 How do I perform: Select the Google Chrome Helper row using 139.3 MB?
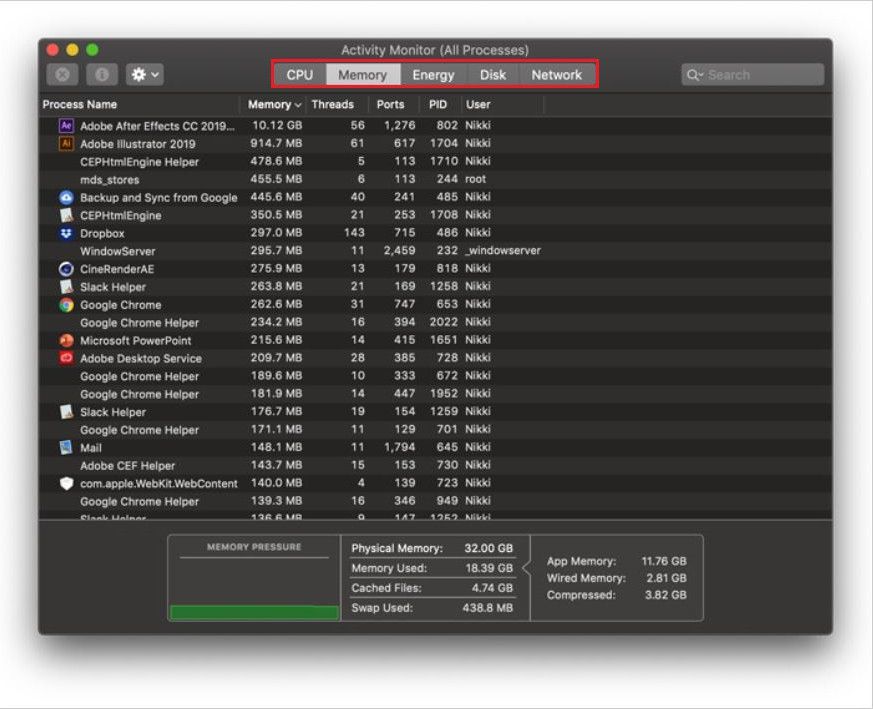(x=435, y=501)
